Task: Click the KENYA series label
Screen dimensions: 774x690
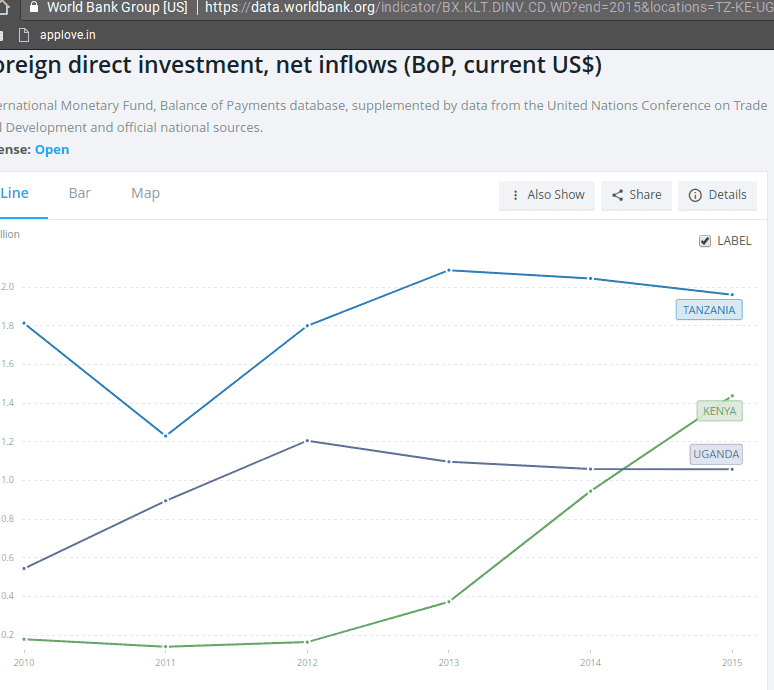Action: pos(719,411)
